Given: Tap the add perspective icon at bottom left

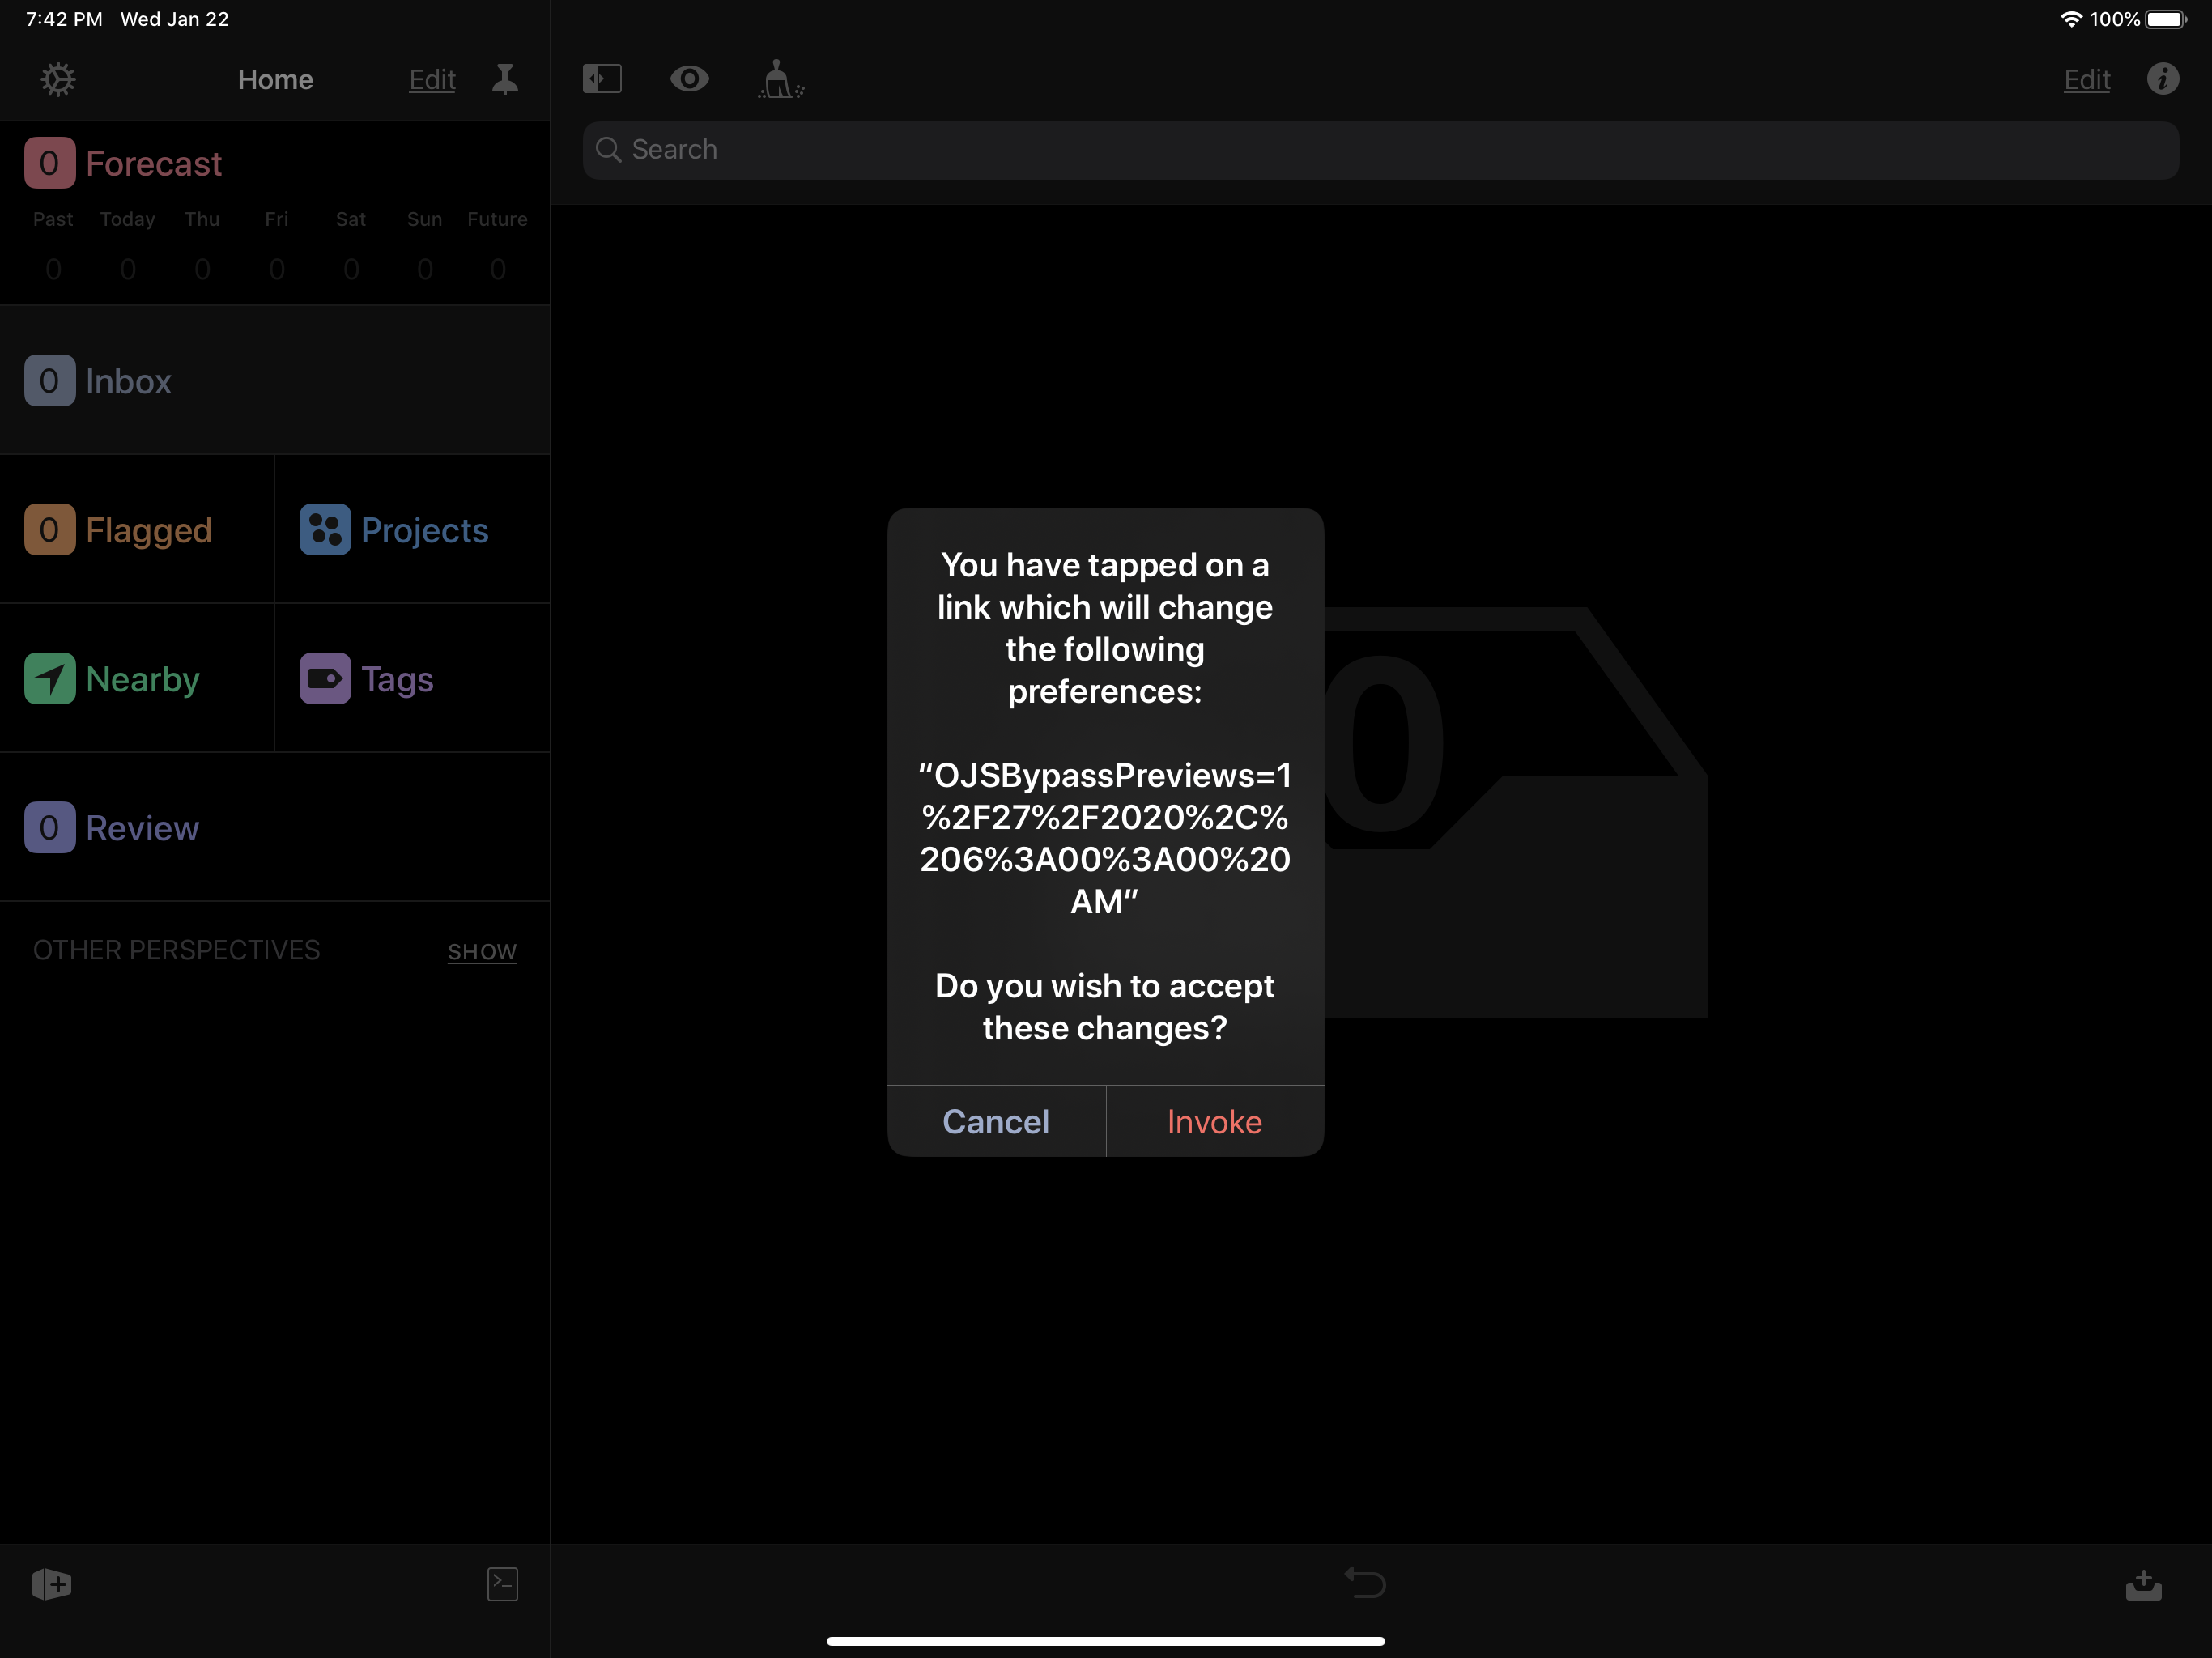Looking at the screenshot, I should (x=51, y=1583).
